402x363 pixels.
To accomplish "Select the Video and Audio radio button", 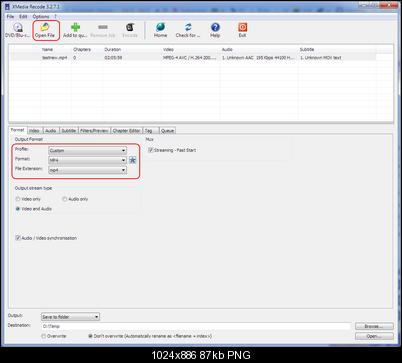I will tap(18, 209).
